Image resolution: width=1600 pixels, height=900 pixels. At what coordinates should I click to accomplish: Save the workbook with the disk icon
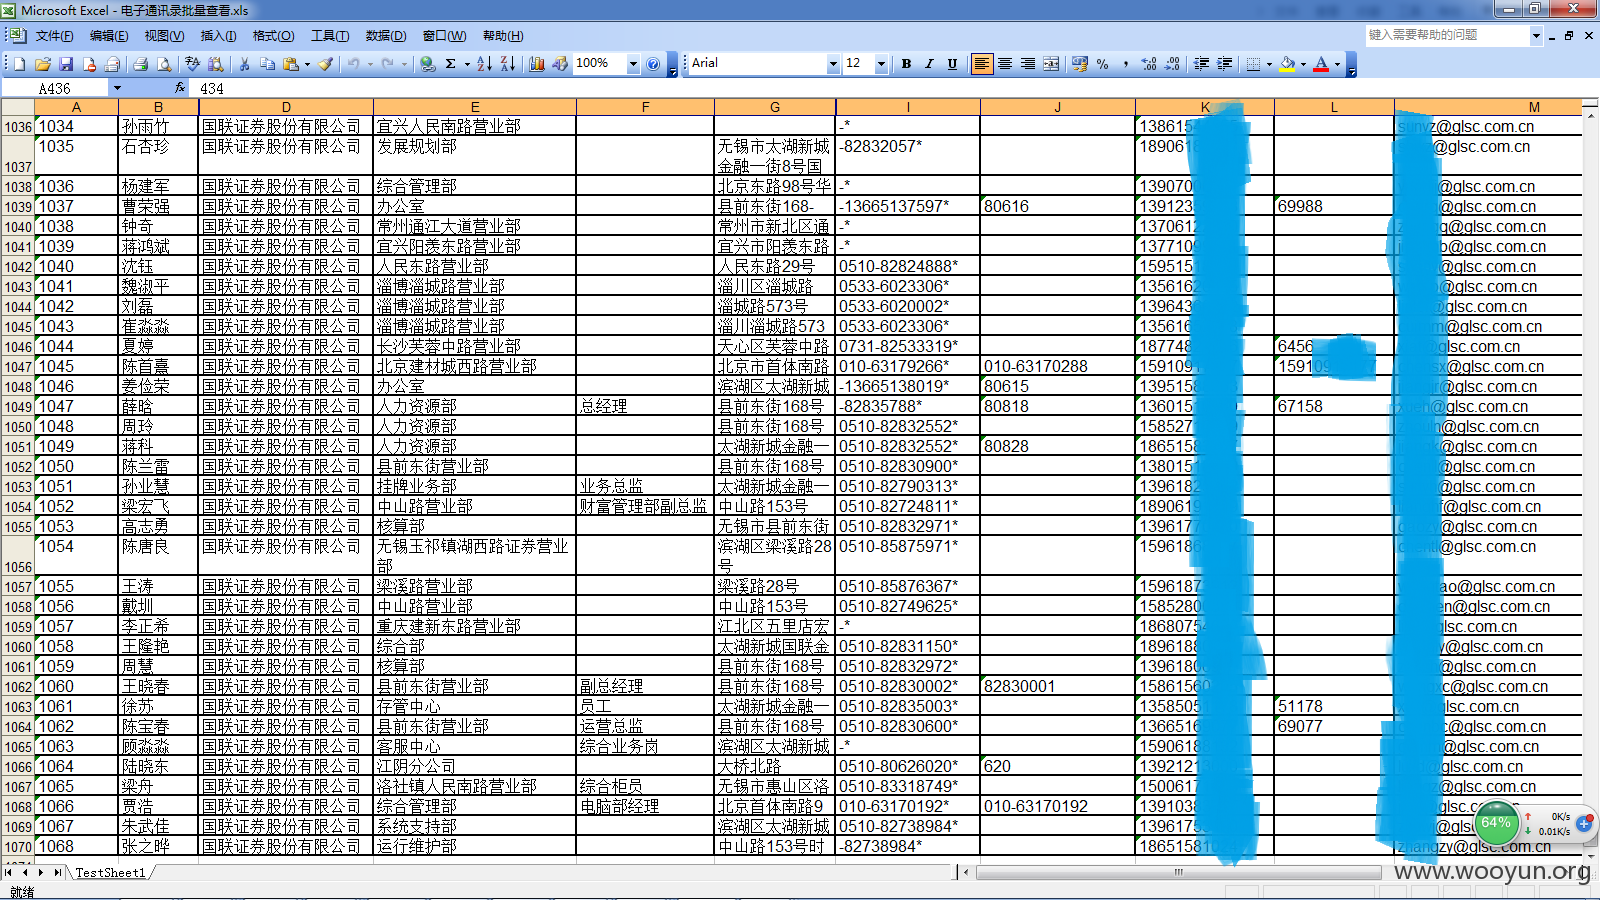point(66,64)
